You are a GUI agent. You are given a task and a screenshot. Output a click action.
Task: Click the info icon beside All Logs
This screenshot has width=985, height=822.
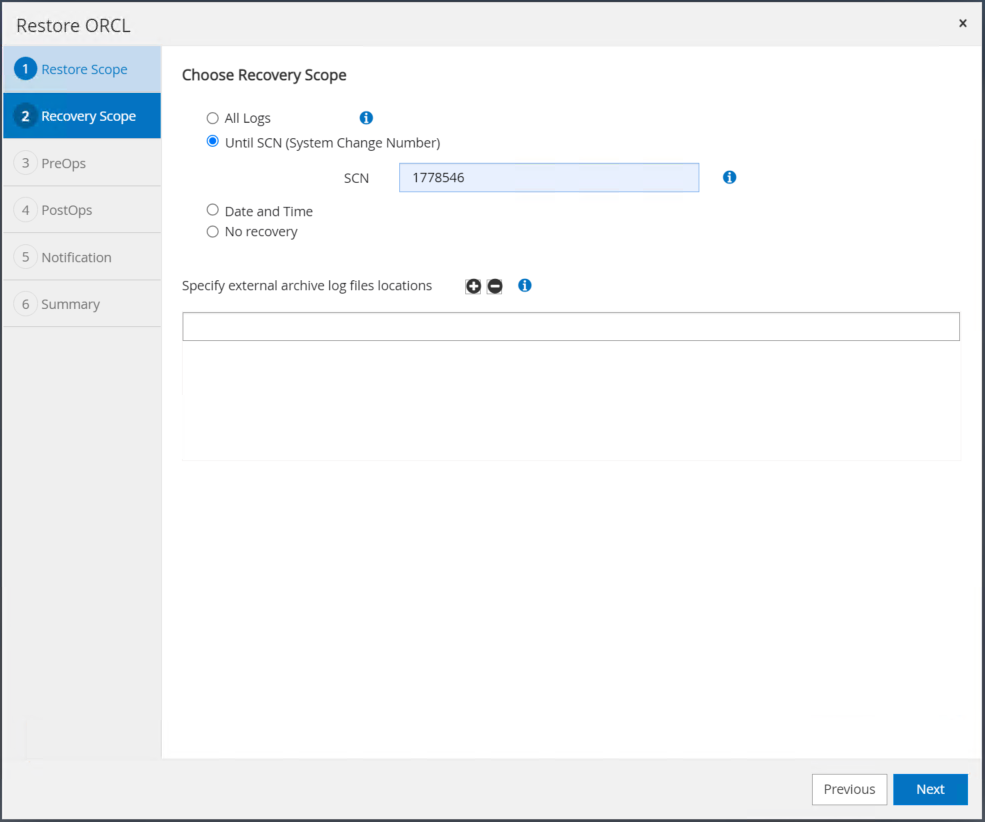point(366,118)
